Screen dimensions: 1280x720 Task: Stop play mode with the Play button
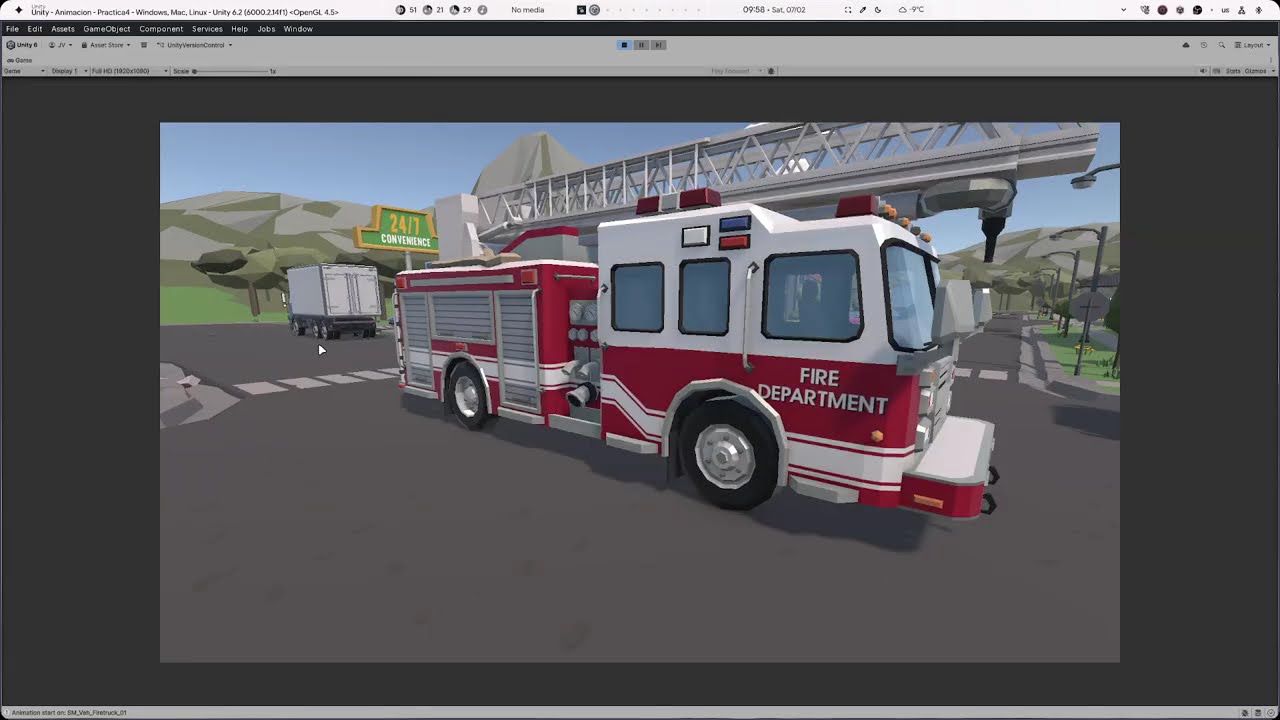click(624, 45)
